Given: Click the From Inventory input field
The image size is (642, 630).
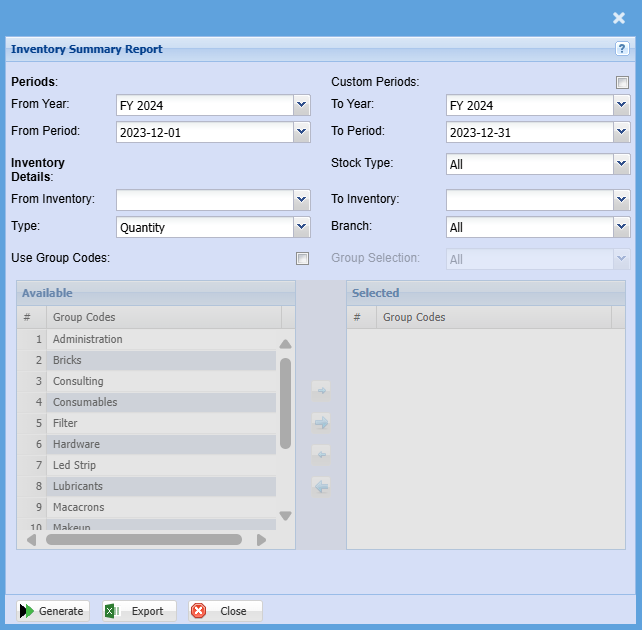Looking at the screenshot, I should 205,200.
